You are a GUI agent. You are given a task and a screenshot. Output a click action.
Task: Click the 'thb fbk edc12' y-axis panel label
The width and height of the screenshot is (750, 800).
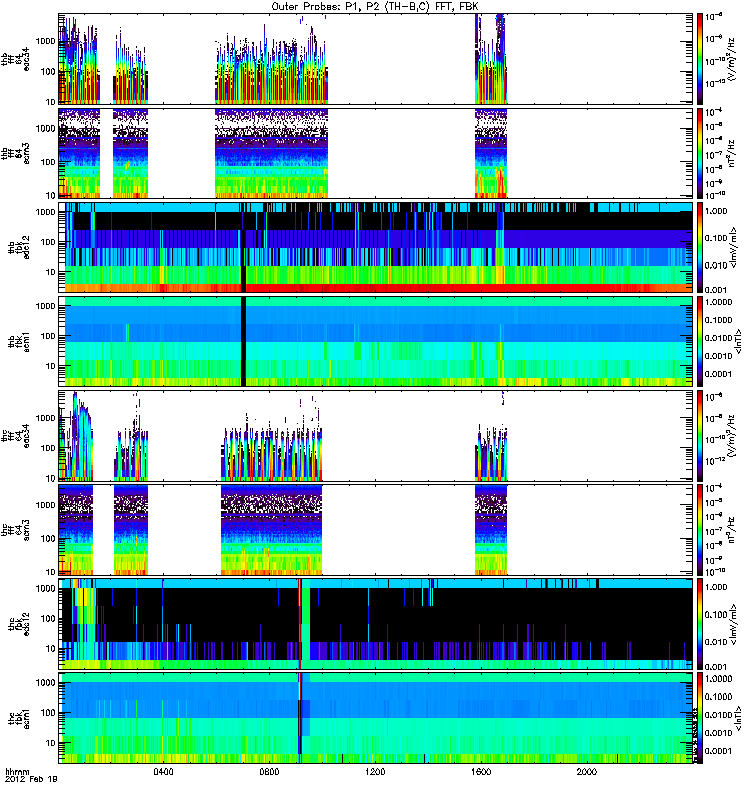pyautogui.click(x=19, y=247)
